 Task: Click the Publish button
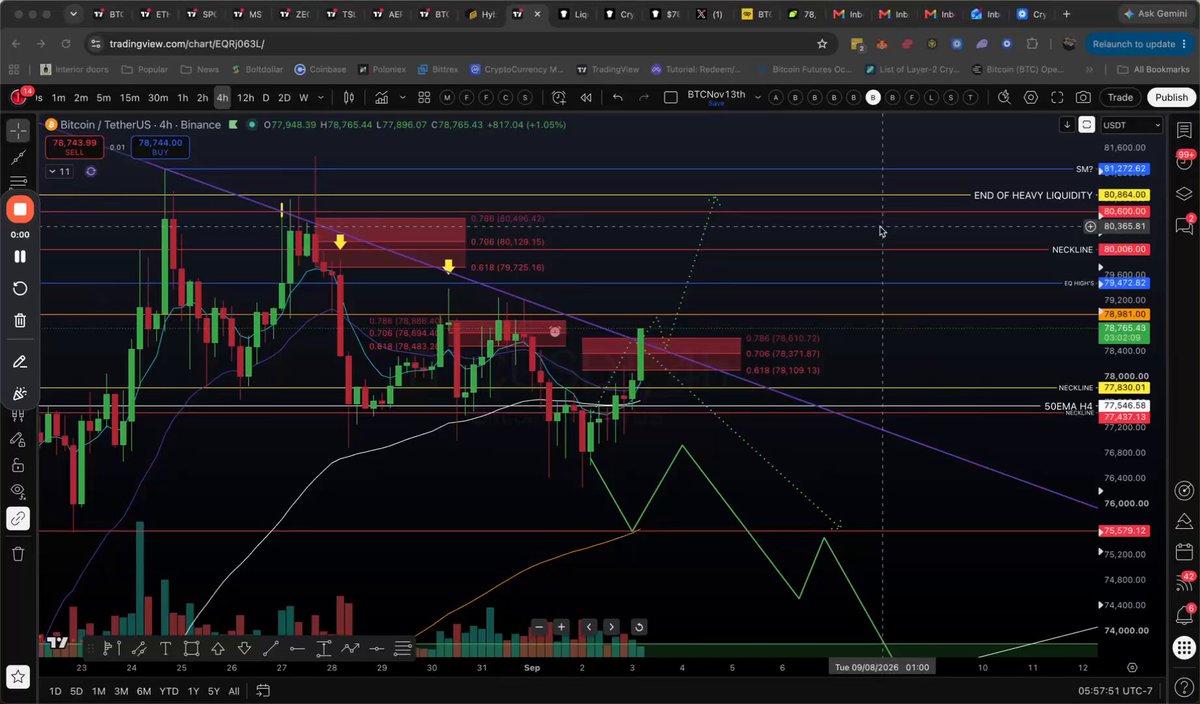pyautogui.click(x=1171, y=97)
